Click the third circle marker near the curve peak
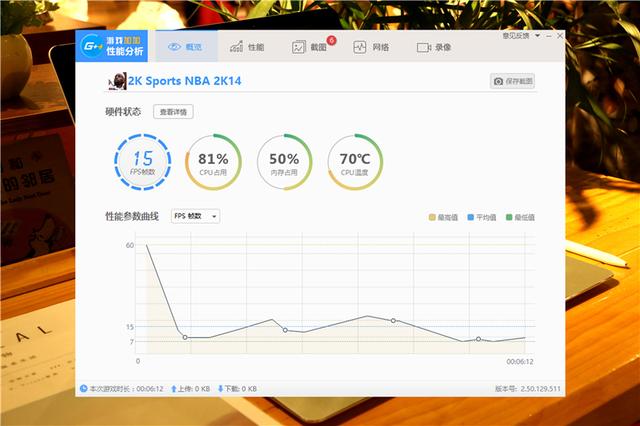The width and height of the screenshot is (640, 426). pos(393,321)
